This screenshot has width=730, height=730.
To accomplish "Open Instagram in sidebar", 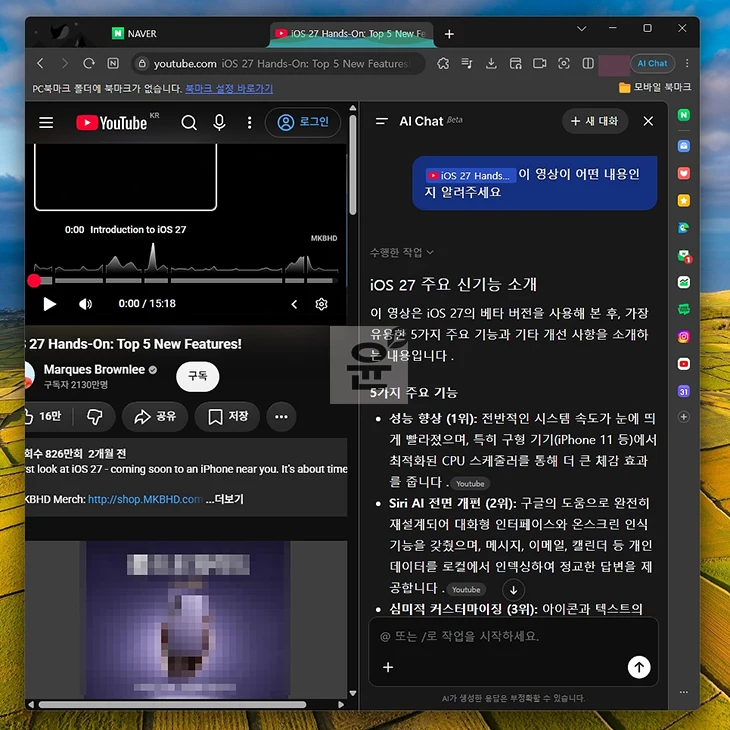I will (683, 337).
